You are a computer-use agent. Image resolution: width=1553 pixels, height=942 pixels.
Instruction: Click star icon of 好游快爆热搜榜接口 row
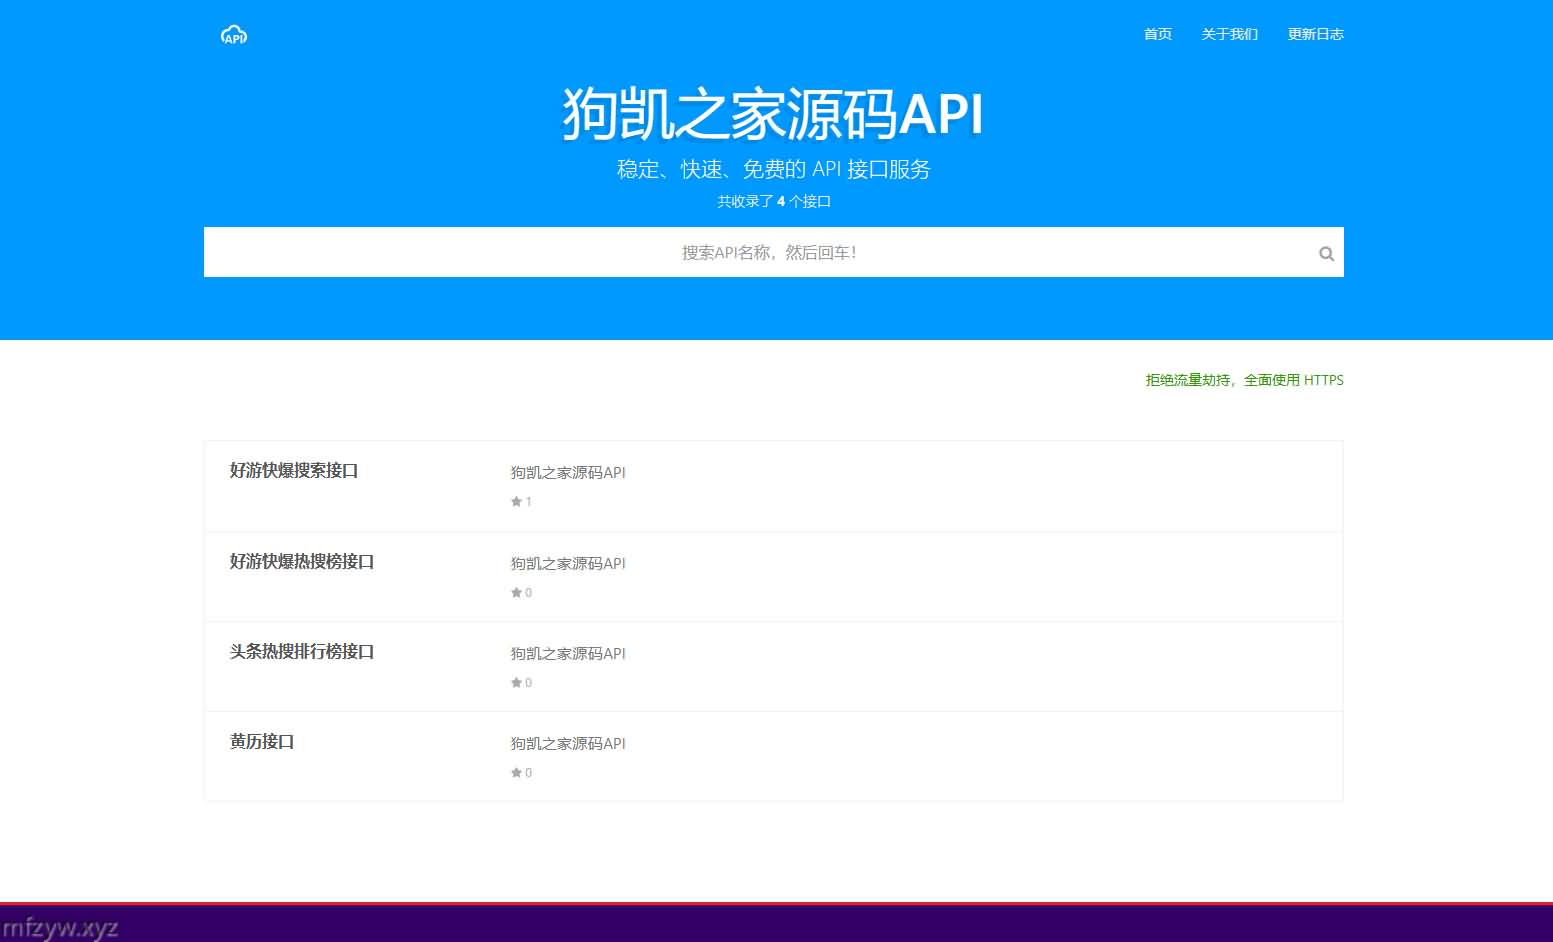tap(516, 593)
